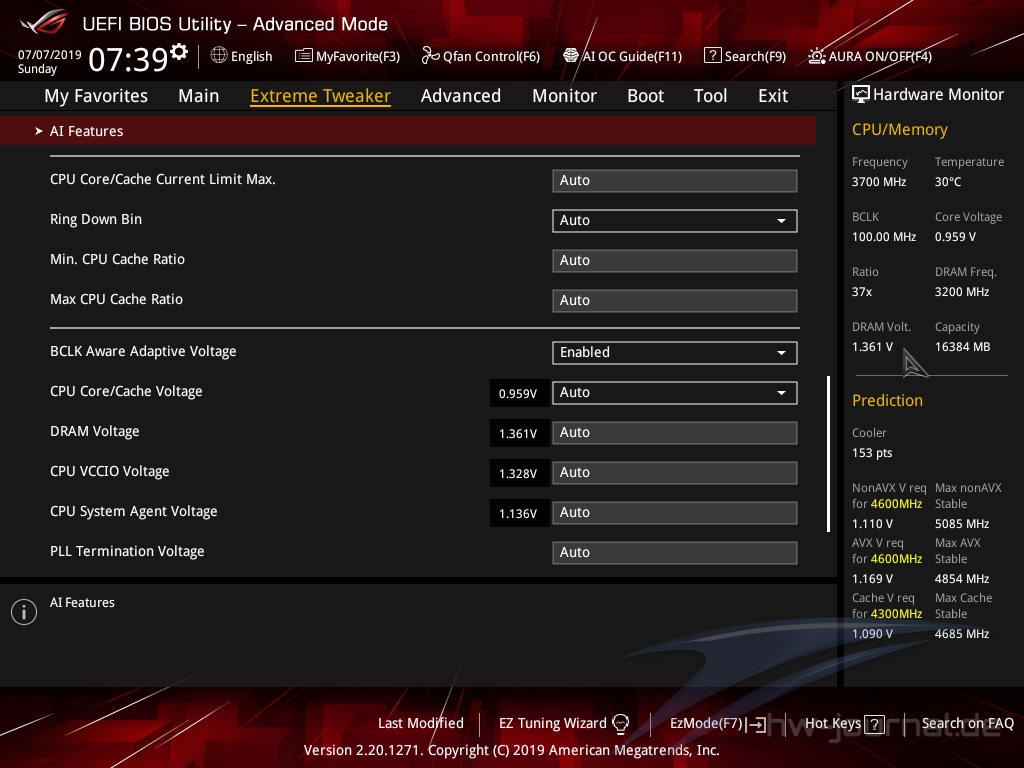
Task: Toggle AURA ON/OFF light icon
Action: [816, 56]
